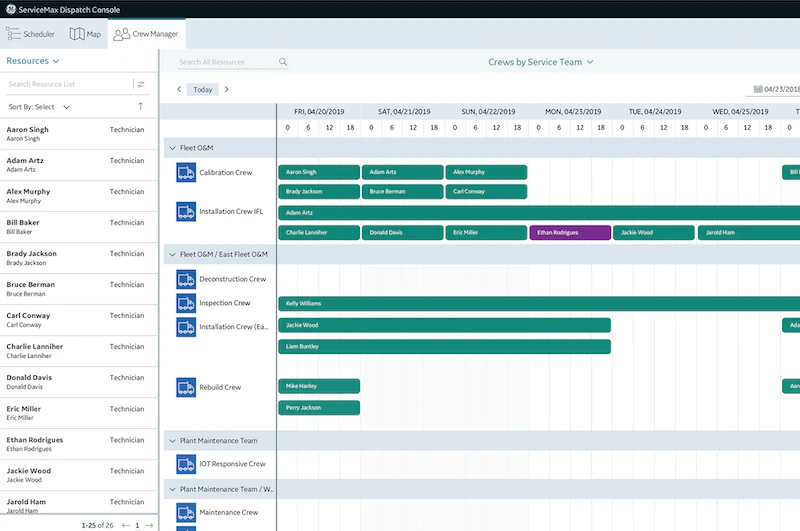This screenshot has width=800, height=531.
Task: Open the Alex Murphy assignment bar
Action: 486,172
